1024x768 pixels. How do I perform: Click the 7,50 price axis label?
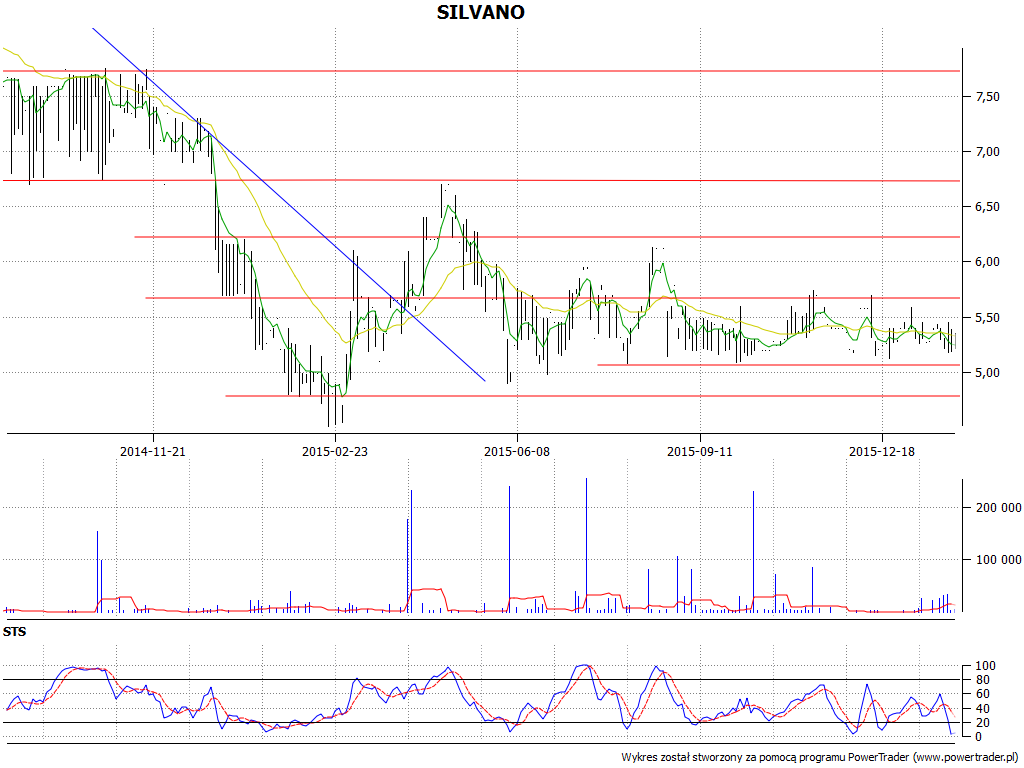[x=987, y=97]
